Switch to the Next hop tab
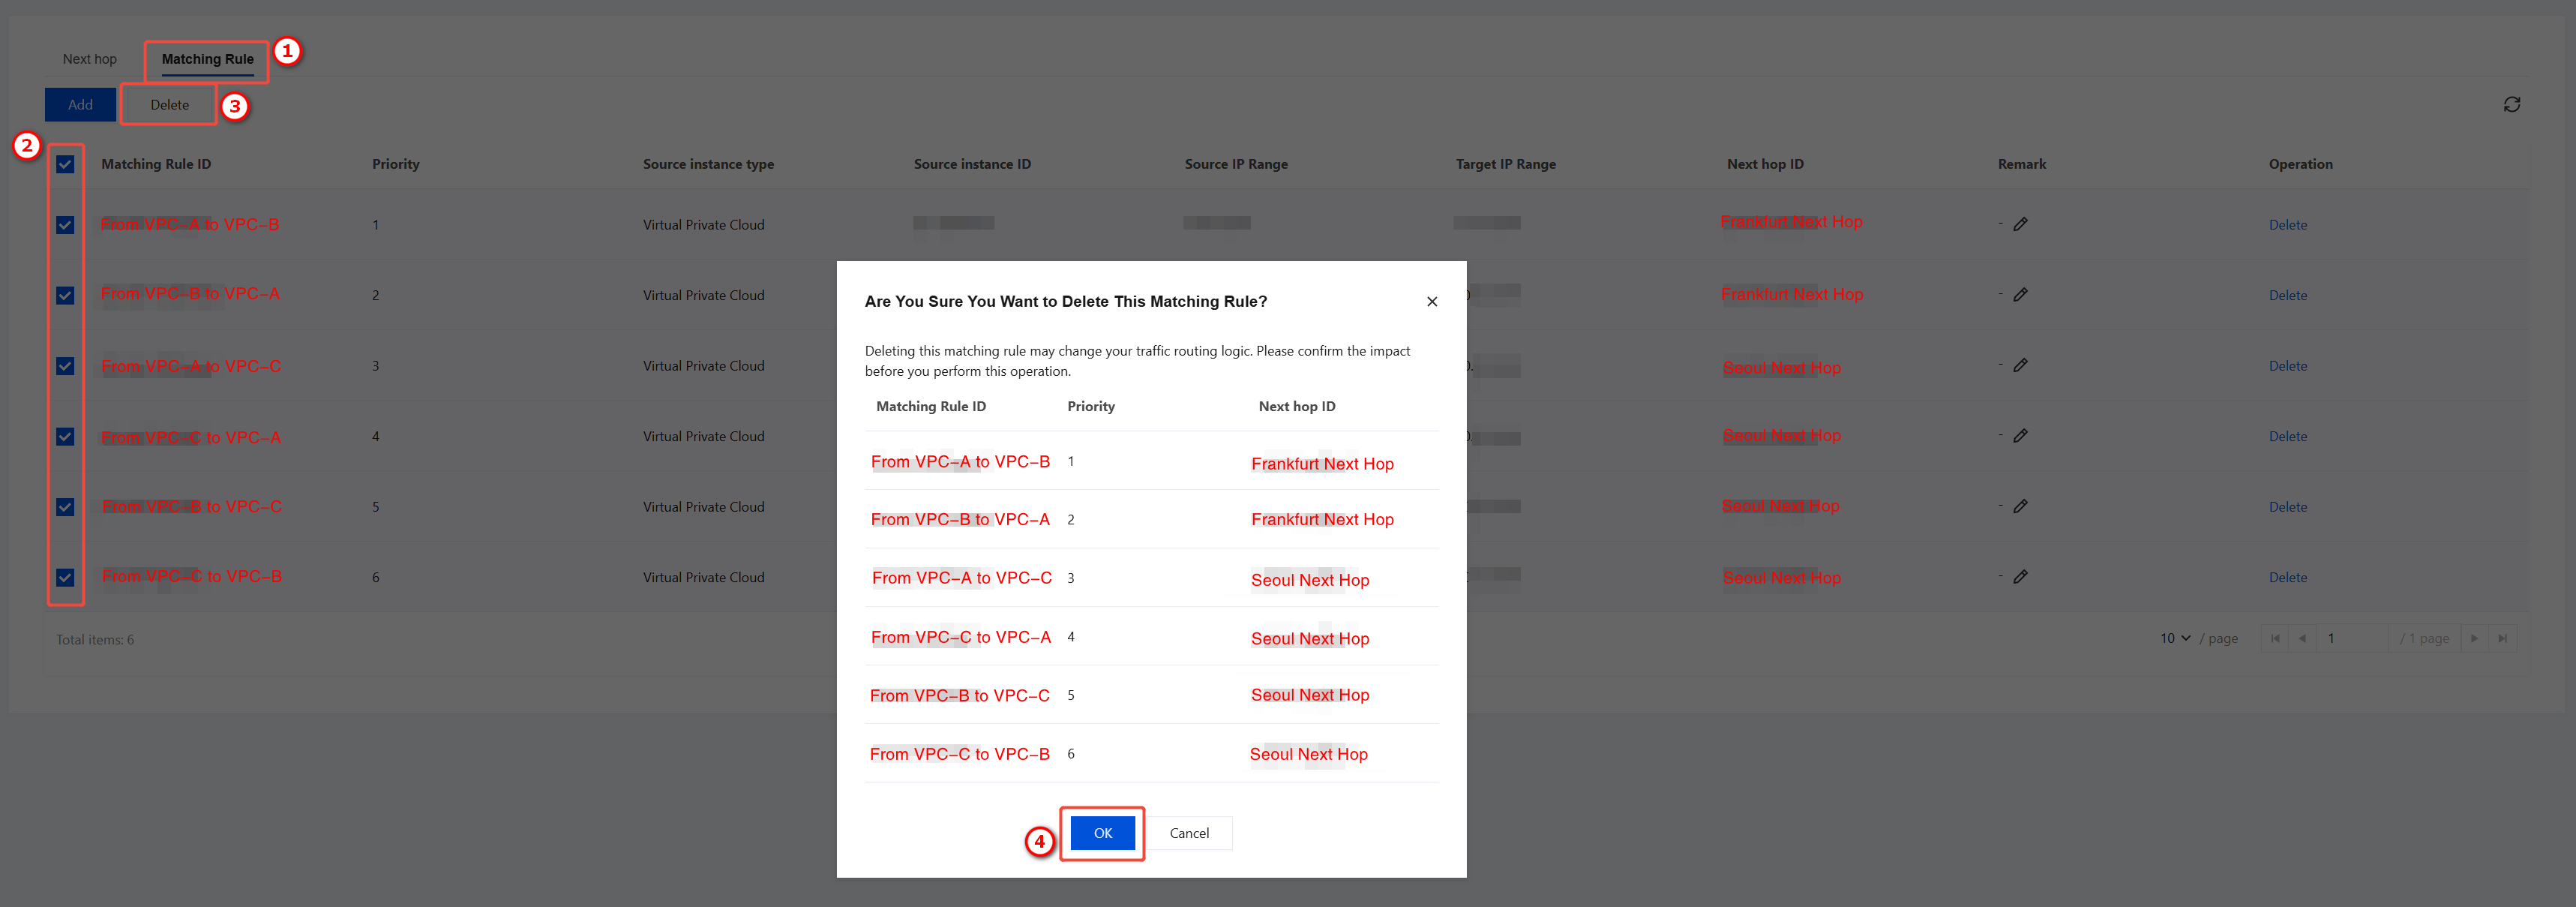The height and width of the screenshot is (907, 2576). coord(89,59)
